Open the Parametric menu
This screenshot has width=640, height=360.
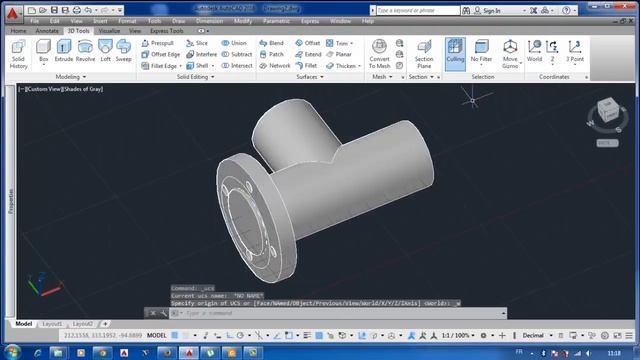pyautogui.click(x=276, y=21)
